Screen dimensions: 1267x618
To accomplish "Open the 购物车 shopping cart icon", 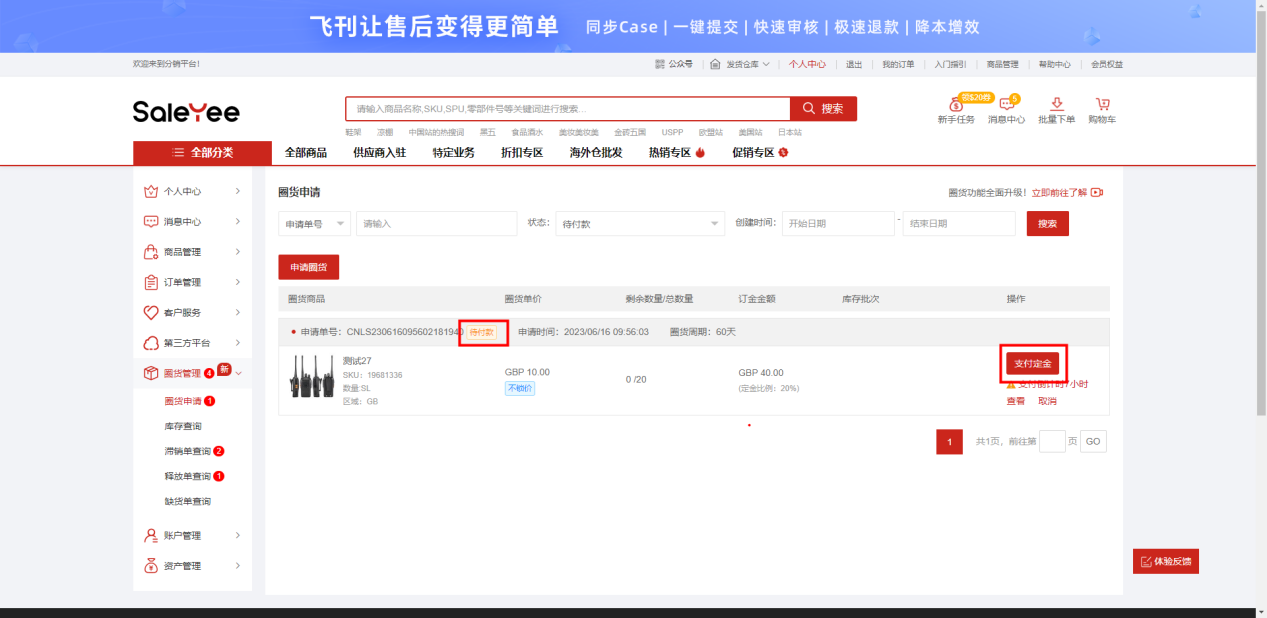I will [1102, 104].
